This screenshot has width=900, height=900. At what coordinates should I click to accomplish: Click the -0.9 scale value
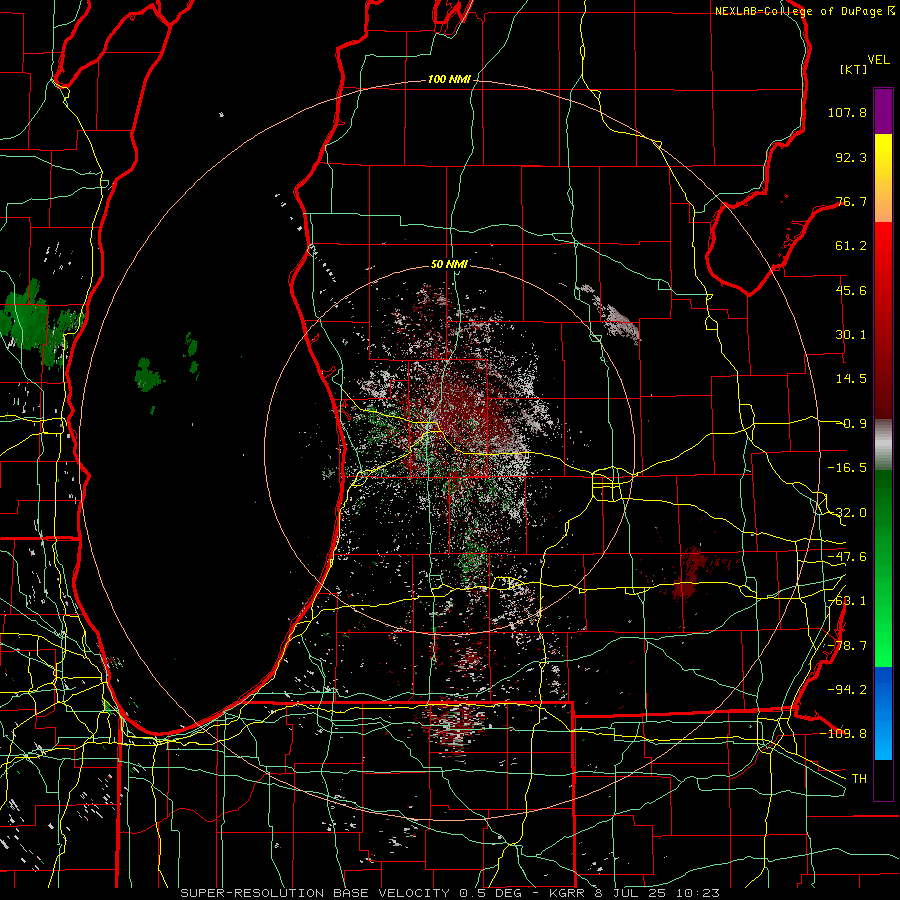853,424
